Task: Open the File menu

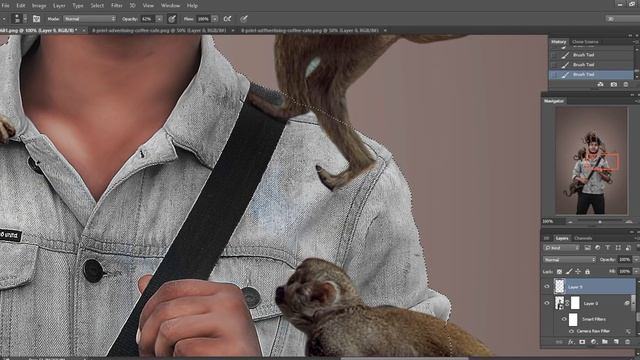Action: tap(5, 6)
